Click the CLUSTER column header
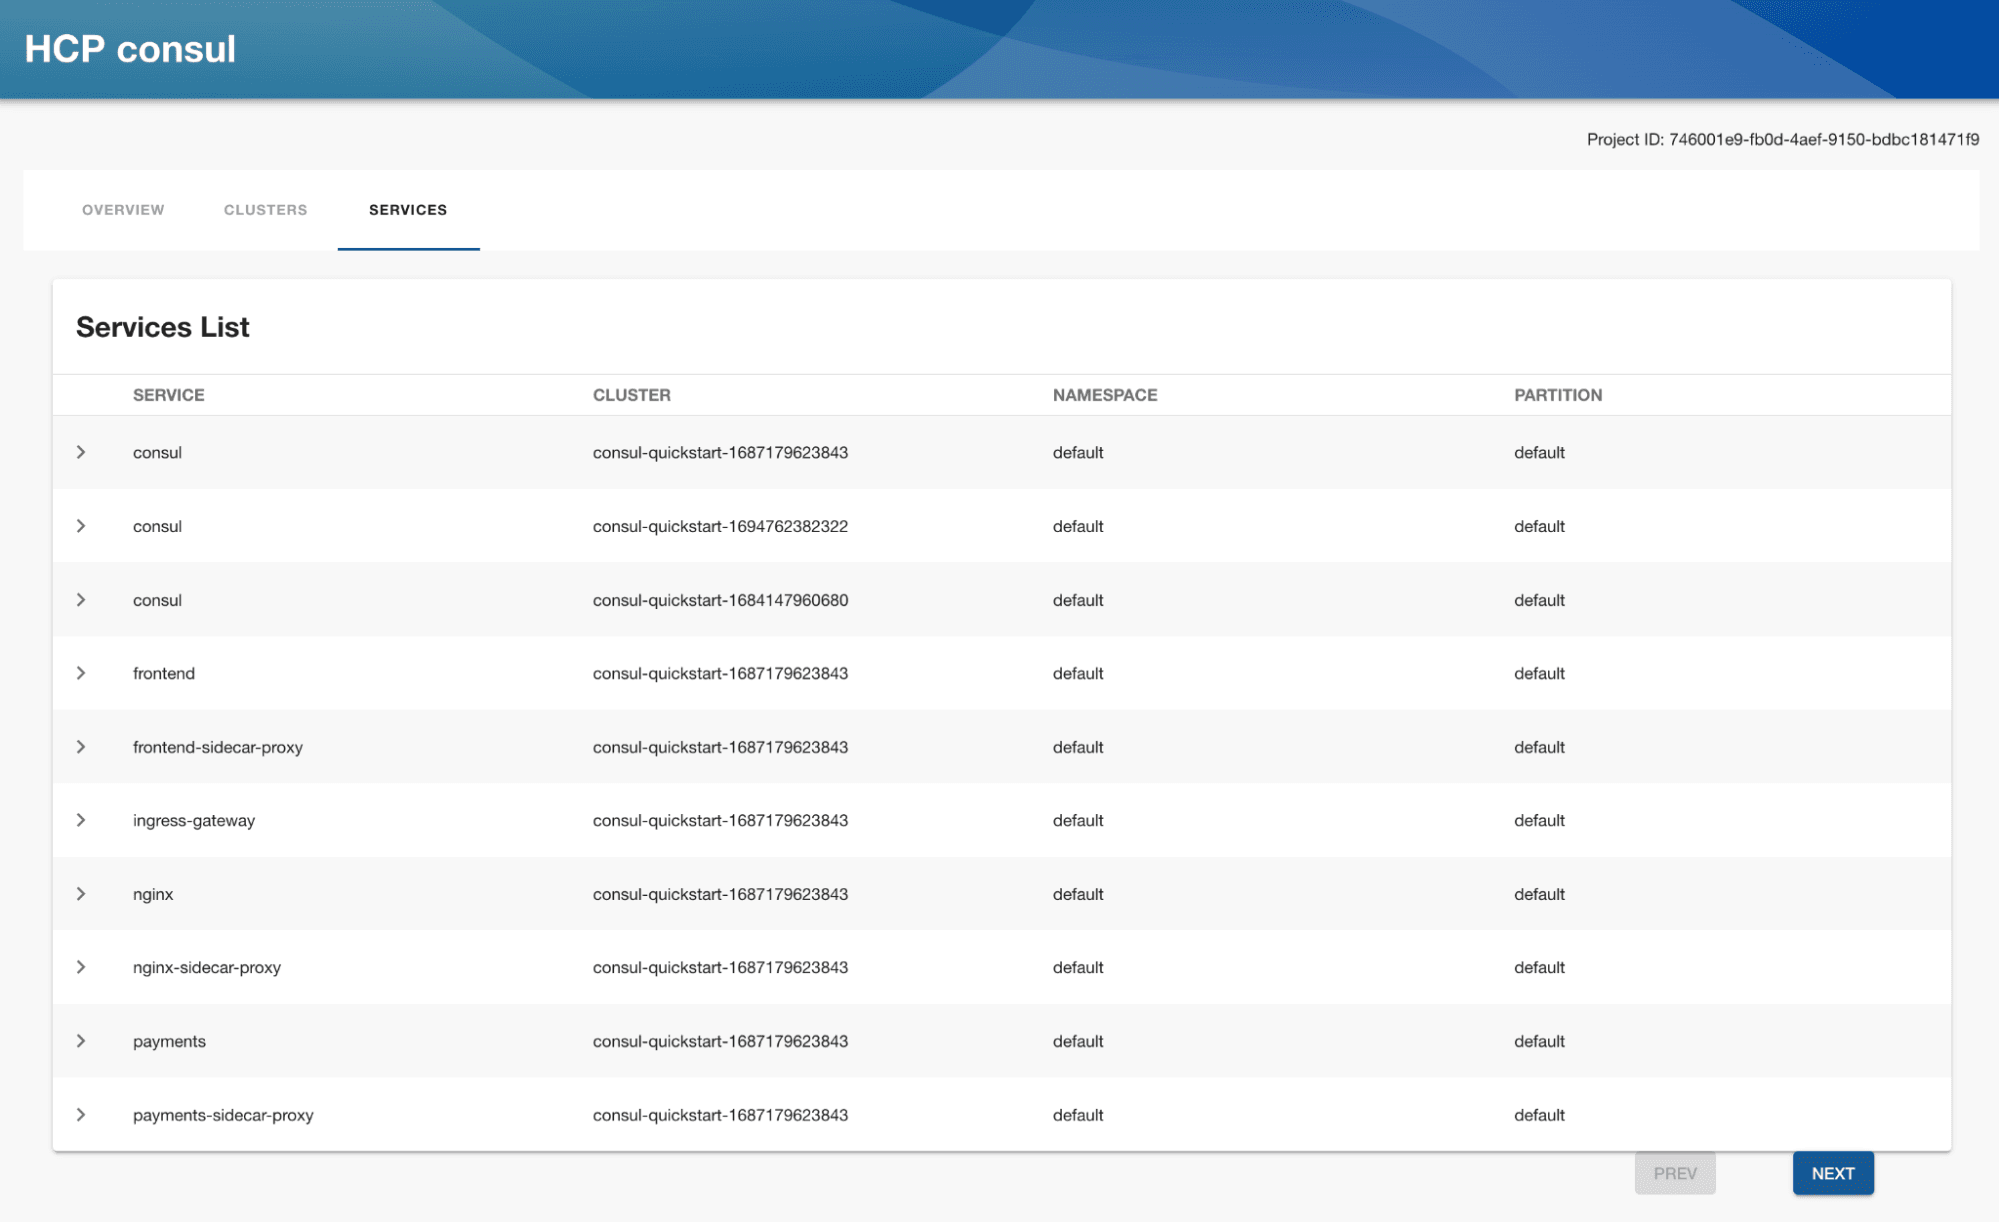1999x1223 pixels. click(x=631, y=395)
